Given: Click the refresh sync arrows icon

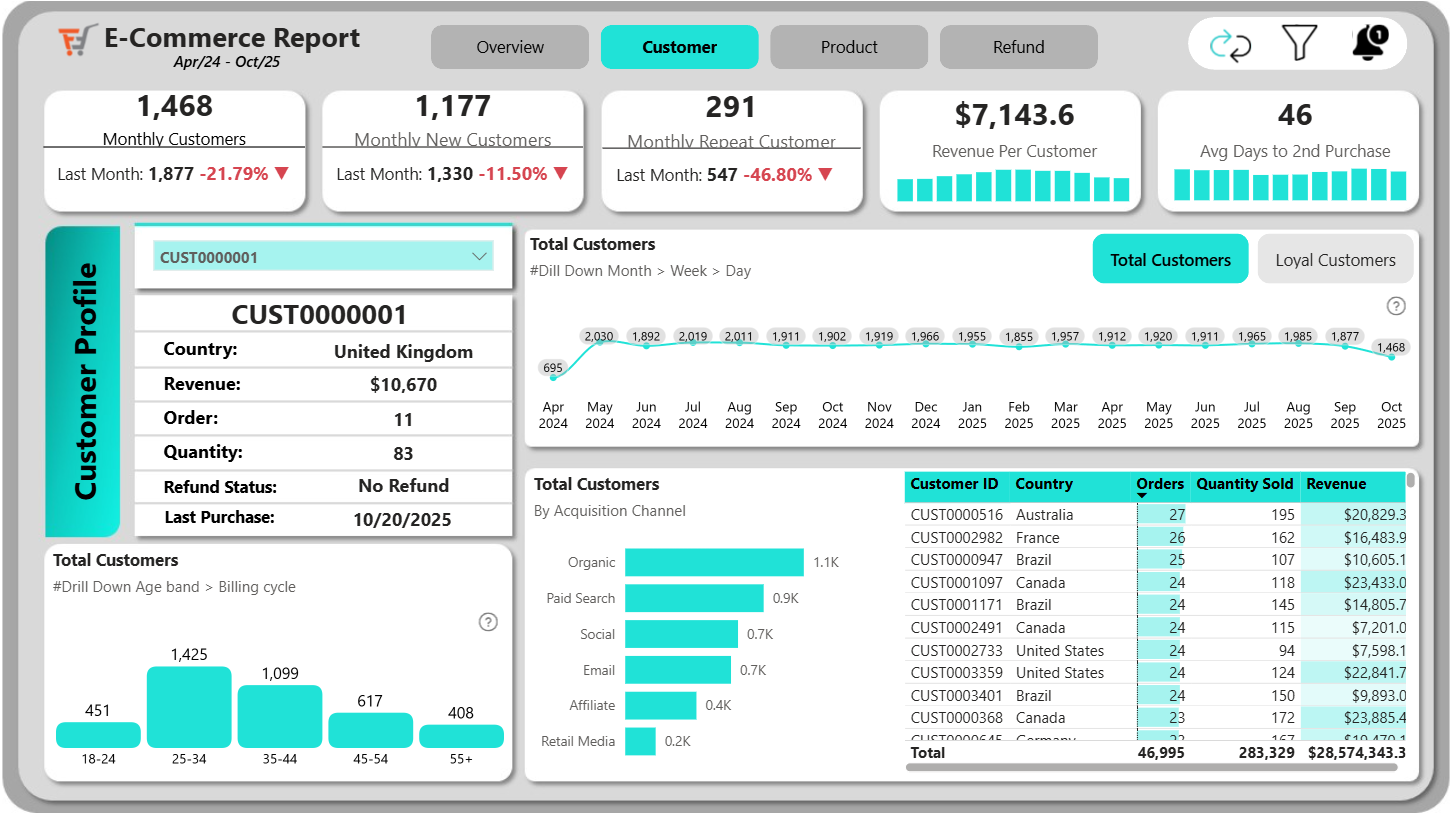Looking at the screenshot, I should (1230, 45).
